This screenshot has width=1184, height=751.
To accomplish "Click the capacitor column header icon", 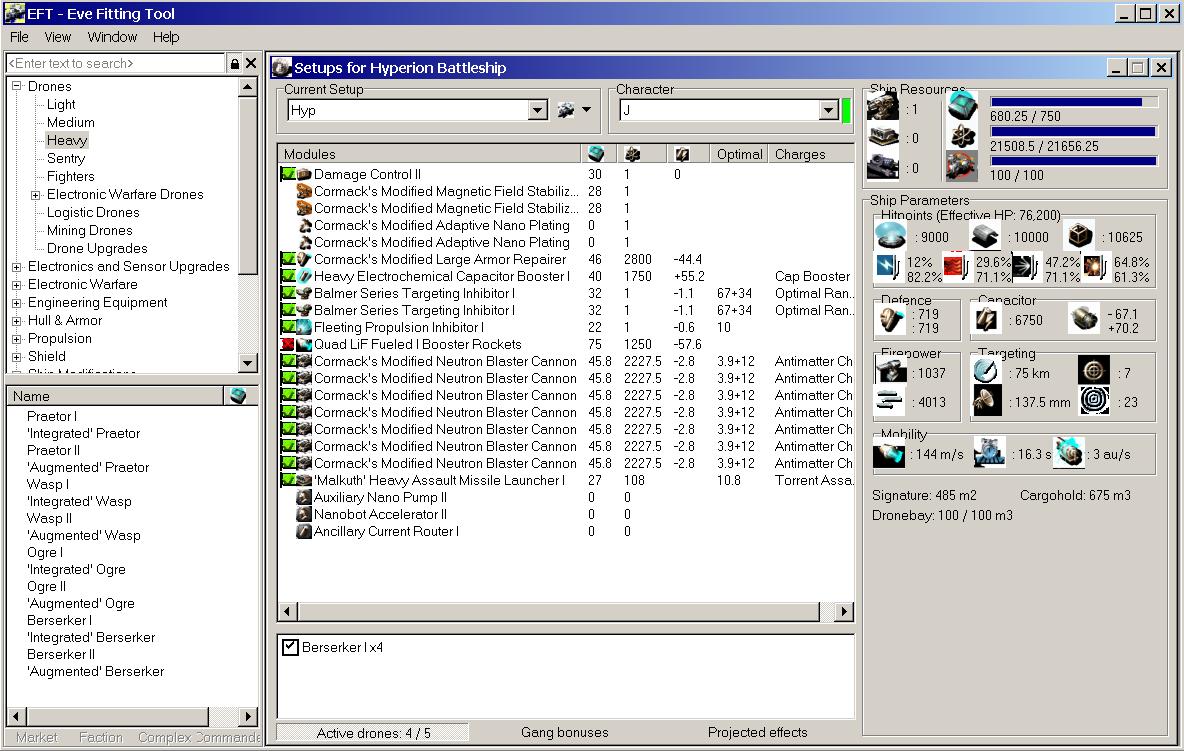I will 682,154.
